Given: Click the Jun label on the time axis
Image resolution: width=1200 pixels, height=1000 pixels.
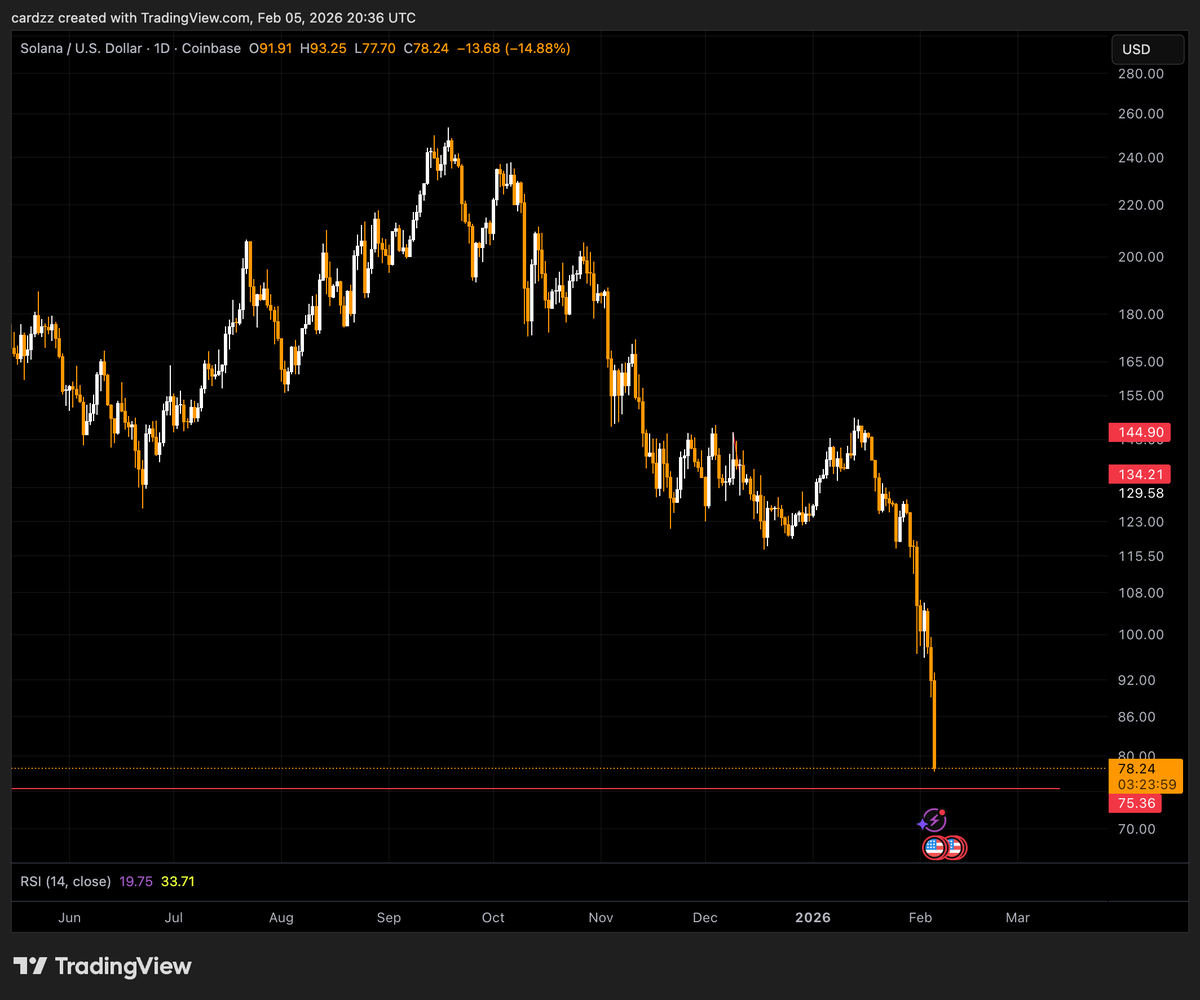Looking at the screenshot, I should (x=70, y=918).
